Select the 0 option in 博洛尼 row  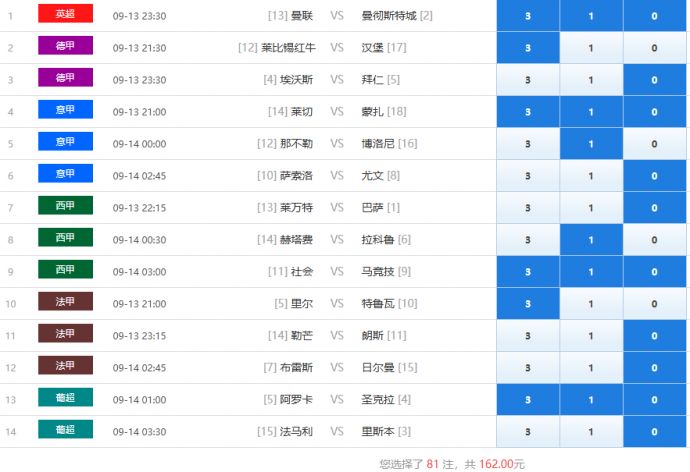(654, 144)
